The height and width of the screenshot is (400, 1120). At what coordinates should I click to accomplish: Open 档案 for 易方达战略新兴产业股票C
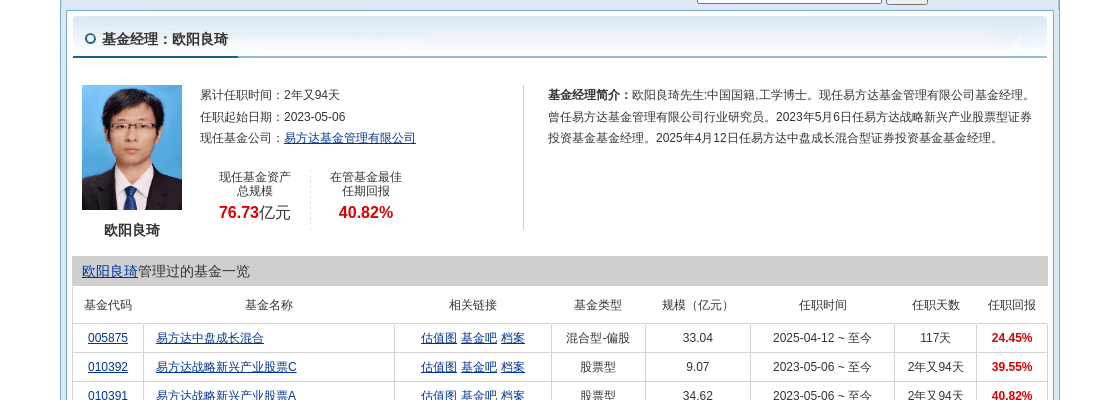click(x=513, y=367)
